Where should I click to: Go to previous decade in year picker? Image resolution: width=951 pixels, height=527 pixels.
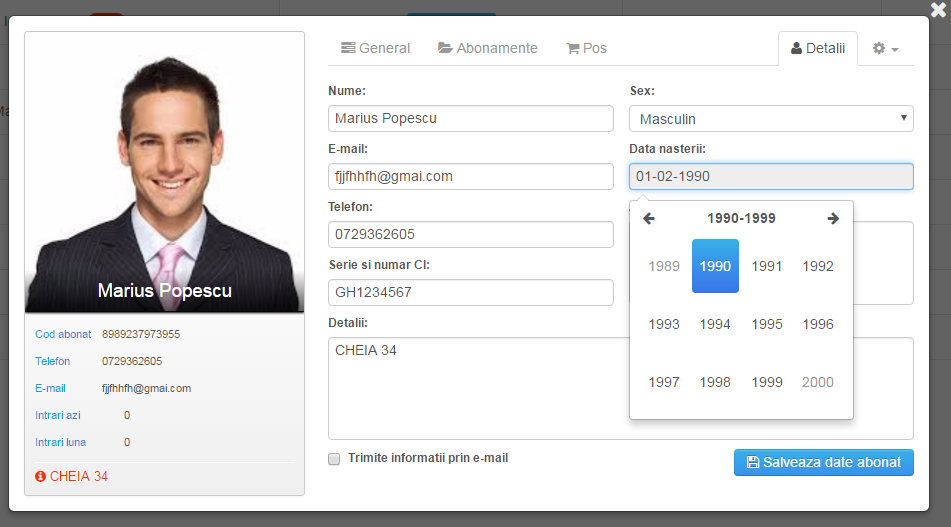click(x=648, y=218)
